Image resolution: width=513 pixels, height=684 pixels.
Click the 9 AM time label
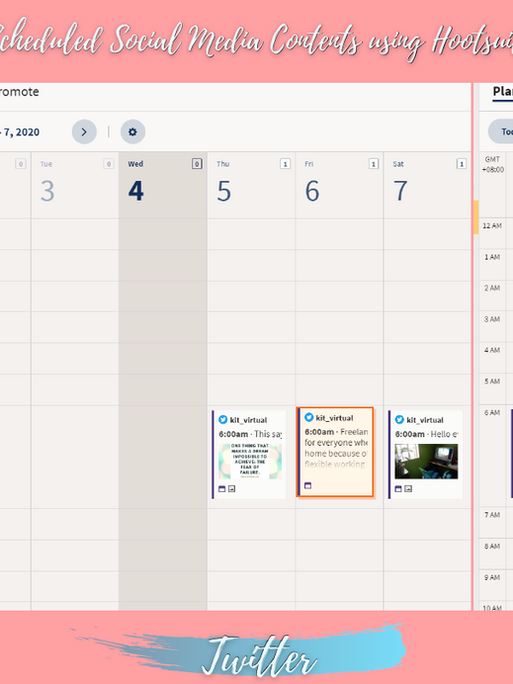pos(492,577)
